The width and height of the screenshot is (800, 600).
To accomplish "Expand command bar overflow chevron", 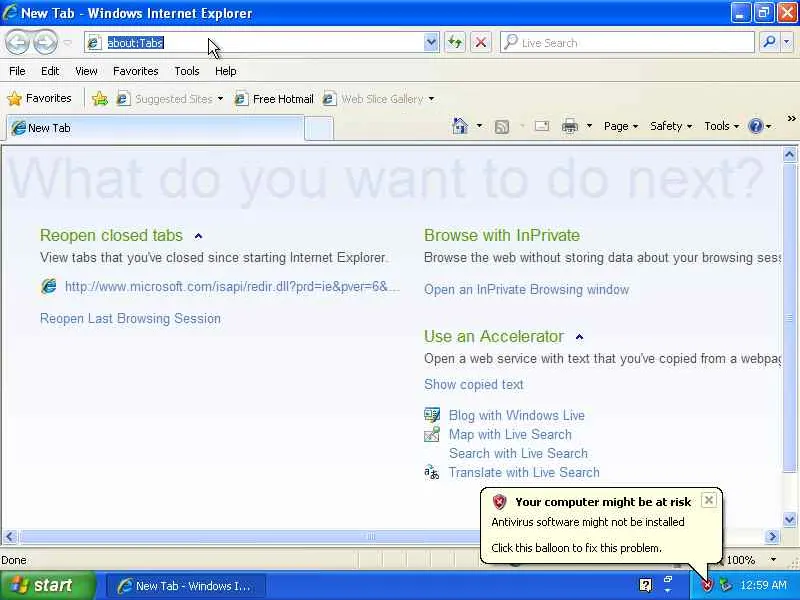I will click(791, 119).
